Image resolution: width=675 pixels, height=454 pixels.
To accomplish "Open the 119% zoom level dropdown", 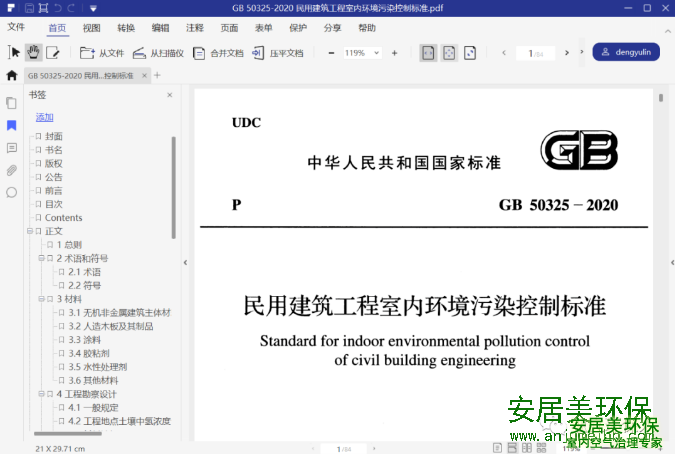I will 377,52.
